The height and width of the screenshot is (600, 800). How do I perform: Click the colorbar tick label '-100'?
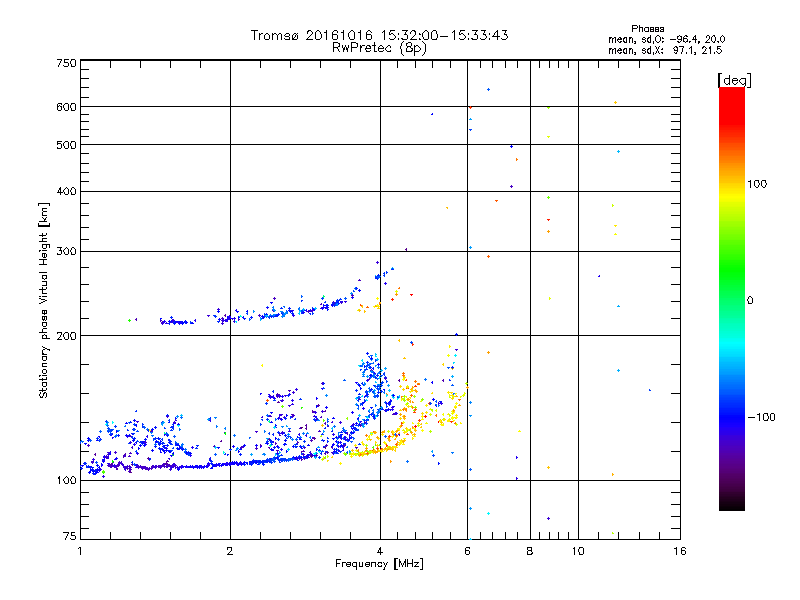pyautogui.click(x=761, y=417)
